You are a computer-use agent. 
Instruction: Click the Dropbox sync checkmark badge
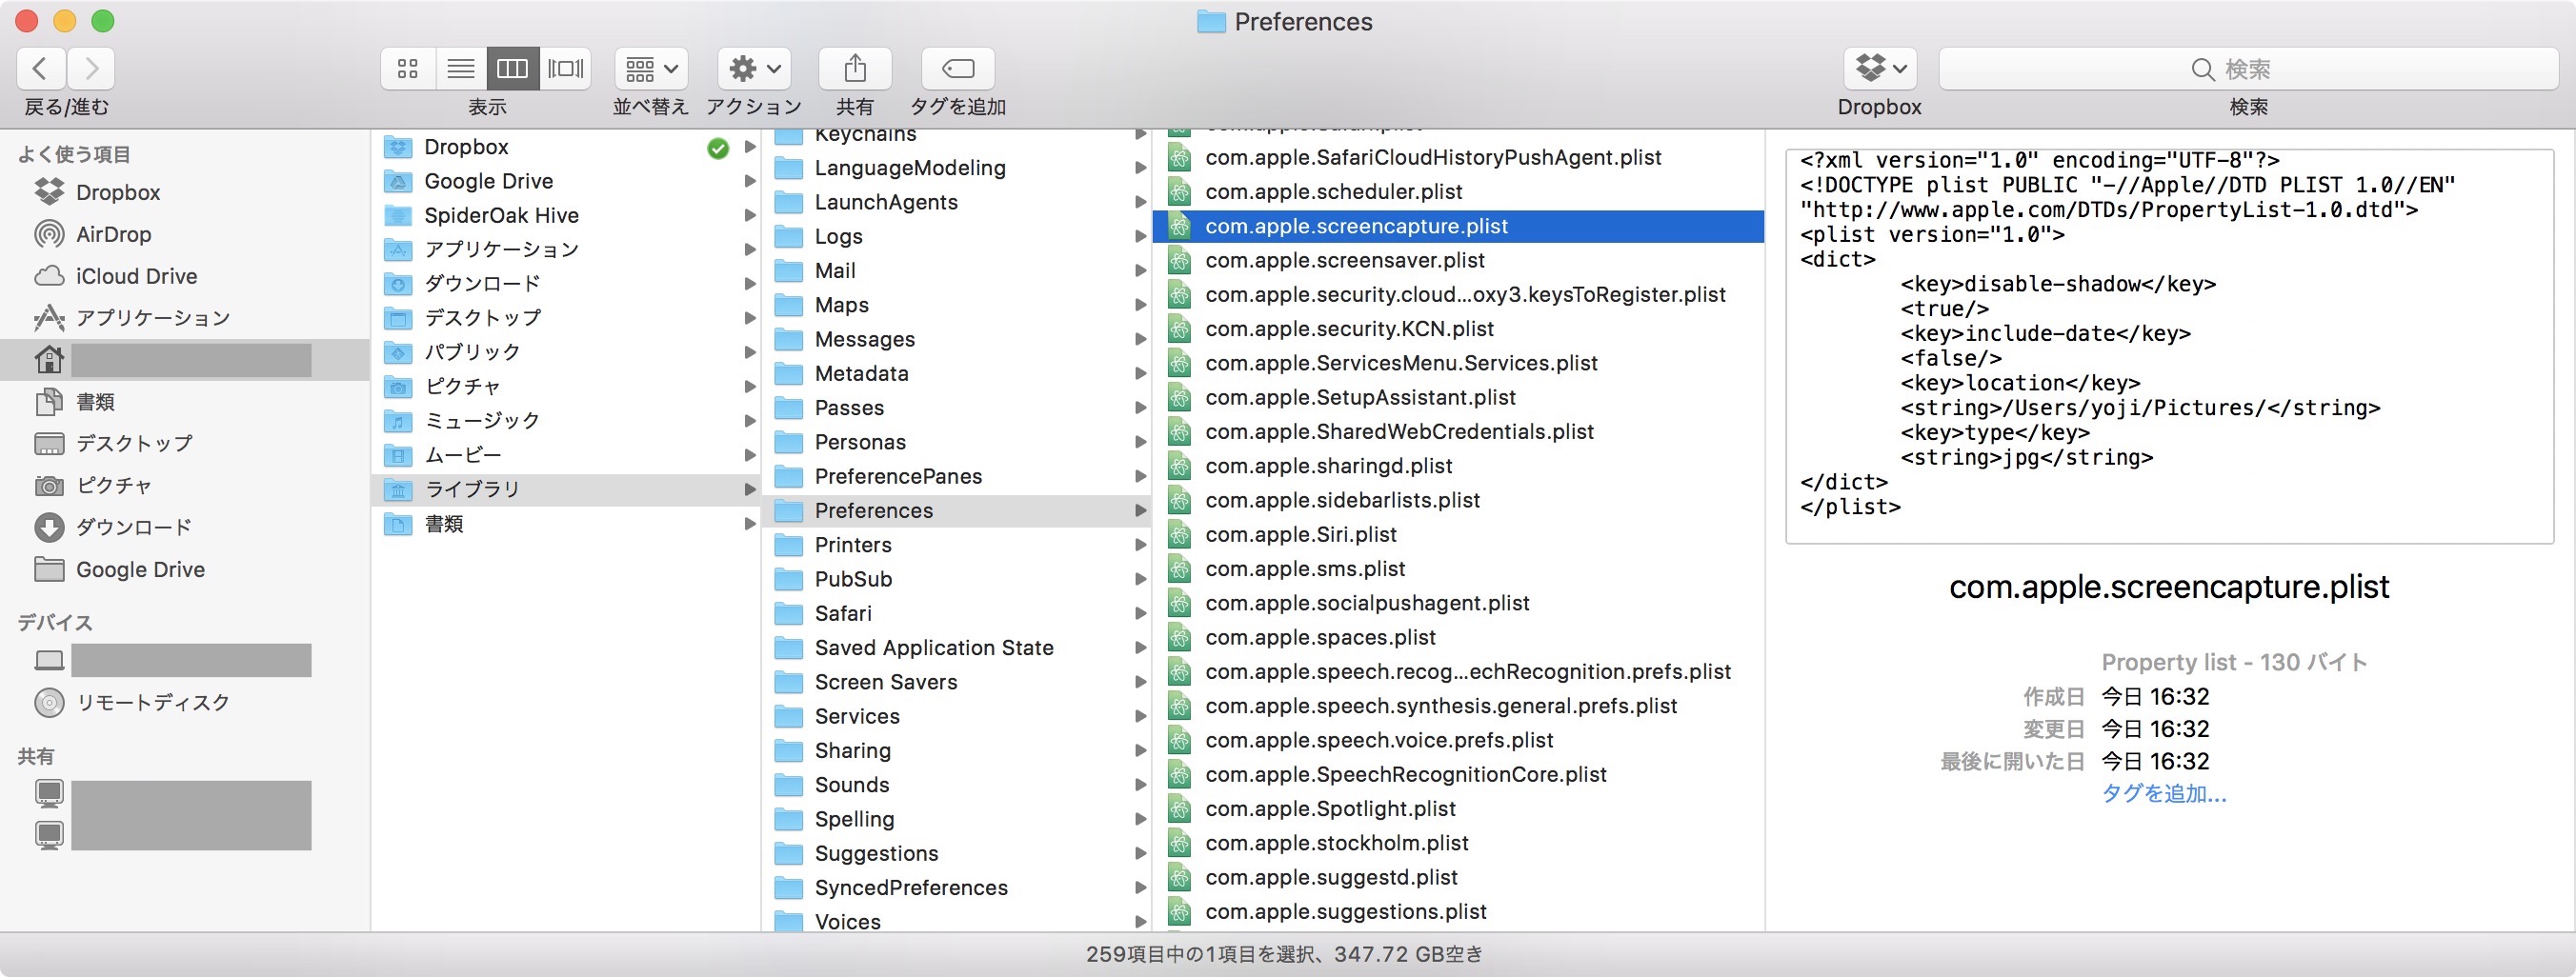(718, 148)
